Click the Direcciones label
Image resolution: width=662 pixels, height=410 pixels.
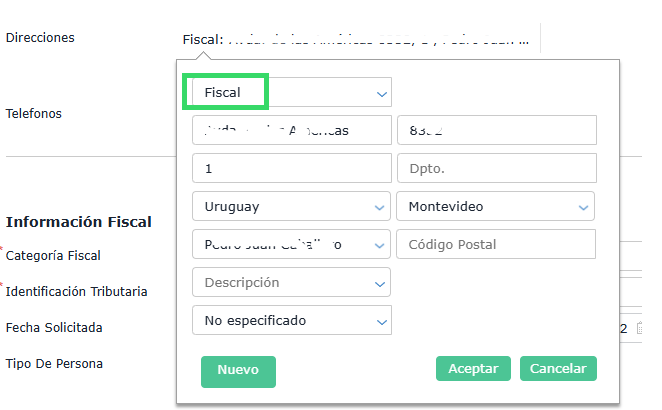click(40, 38)
